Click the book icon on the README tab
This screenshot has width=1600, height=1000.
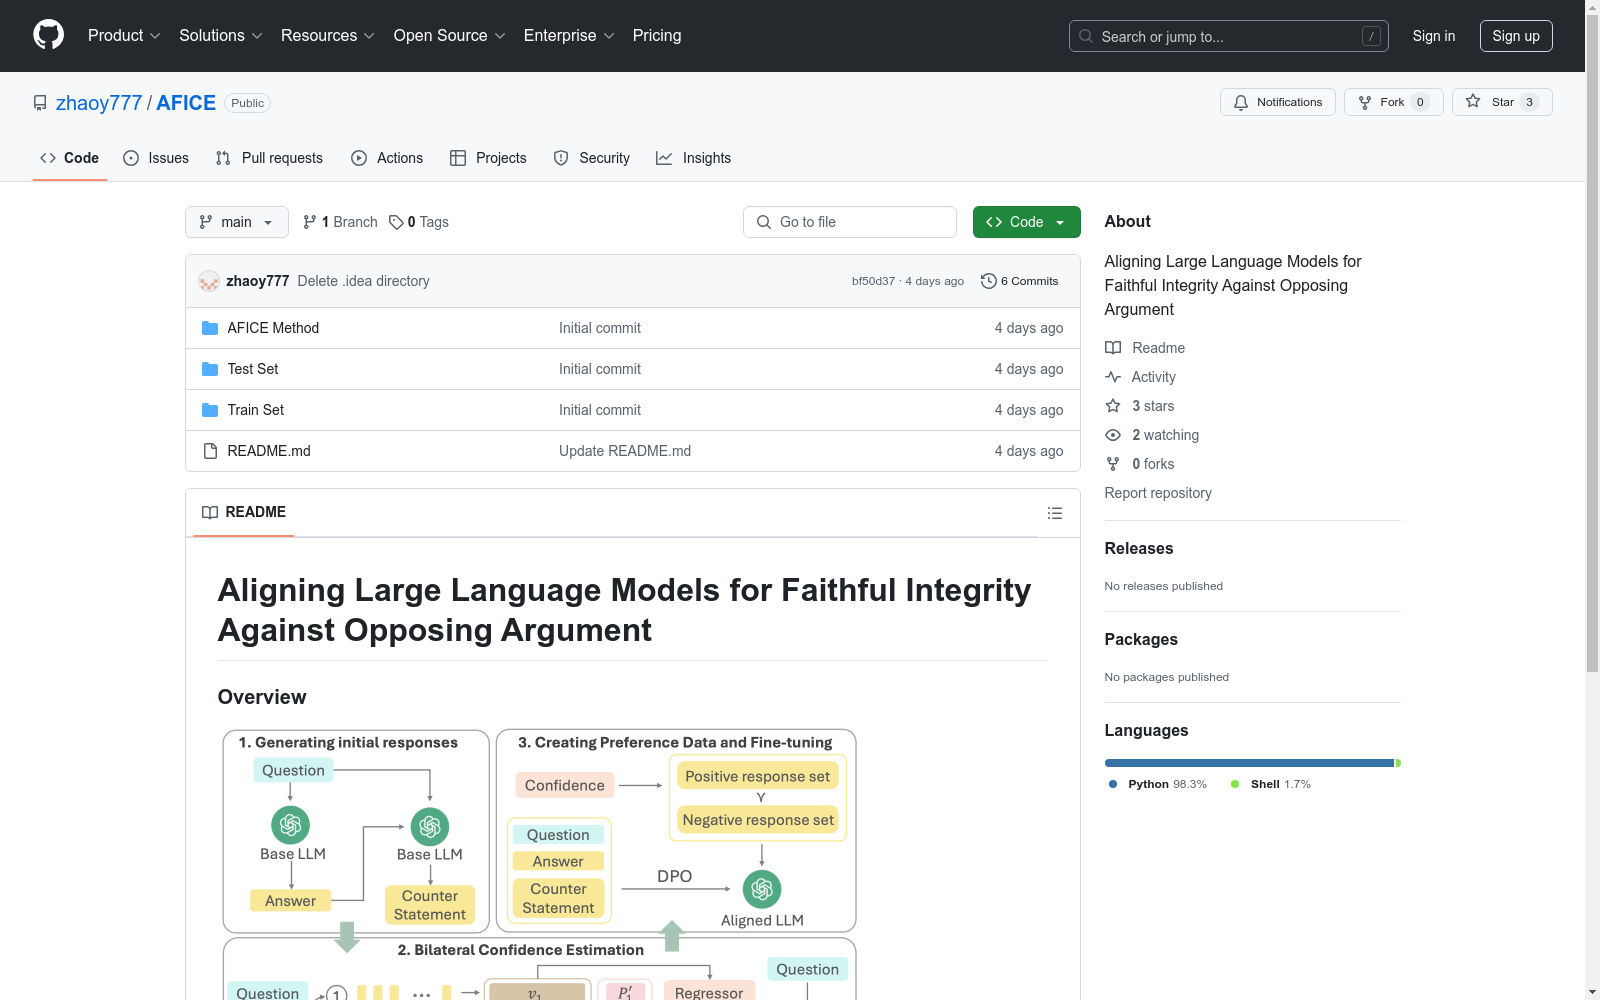(x=210, y=512)
